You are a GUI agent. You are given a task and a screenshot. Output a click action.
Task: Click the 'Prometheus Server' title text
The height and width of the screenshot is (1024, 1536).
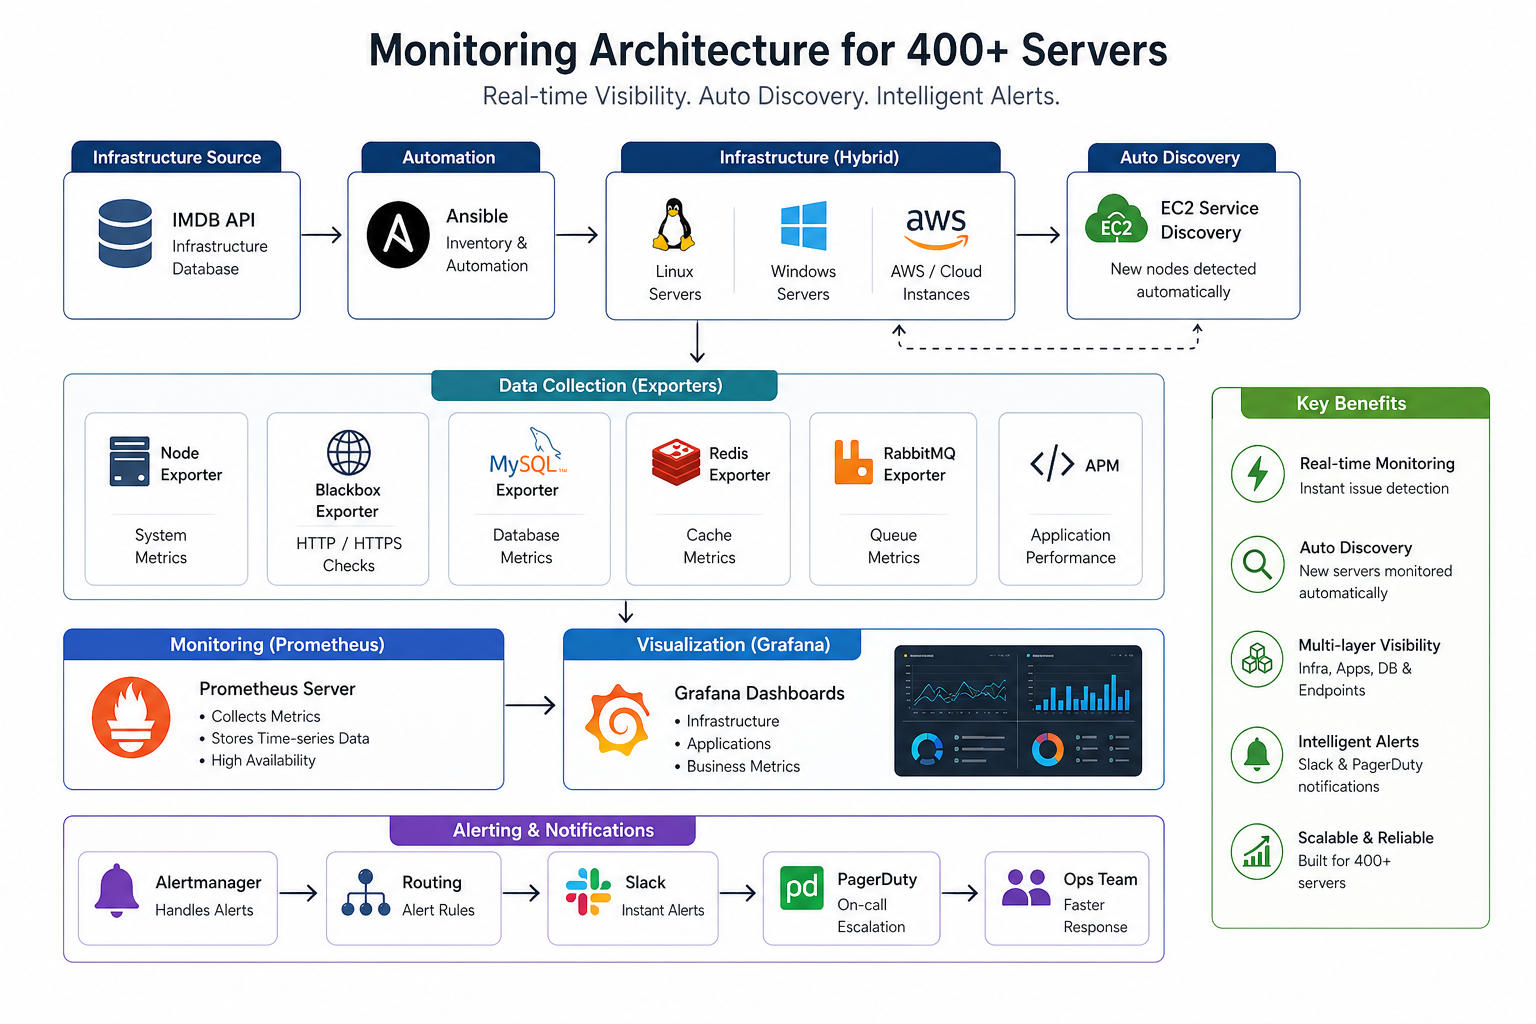[x=277, y=689]
